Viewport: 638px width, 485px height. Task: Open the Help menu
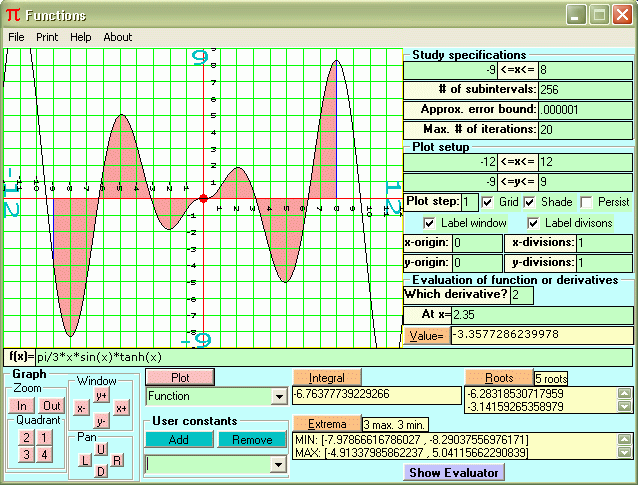80,37
